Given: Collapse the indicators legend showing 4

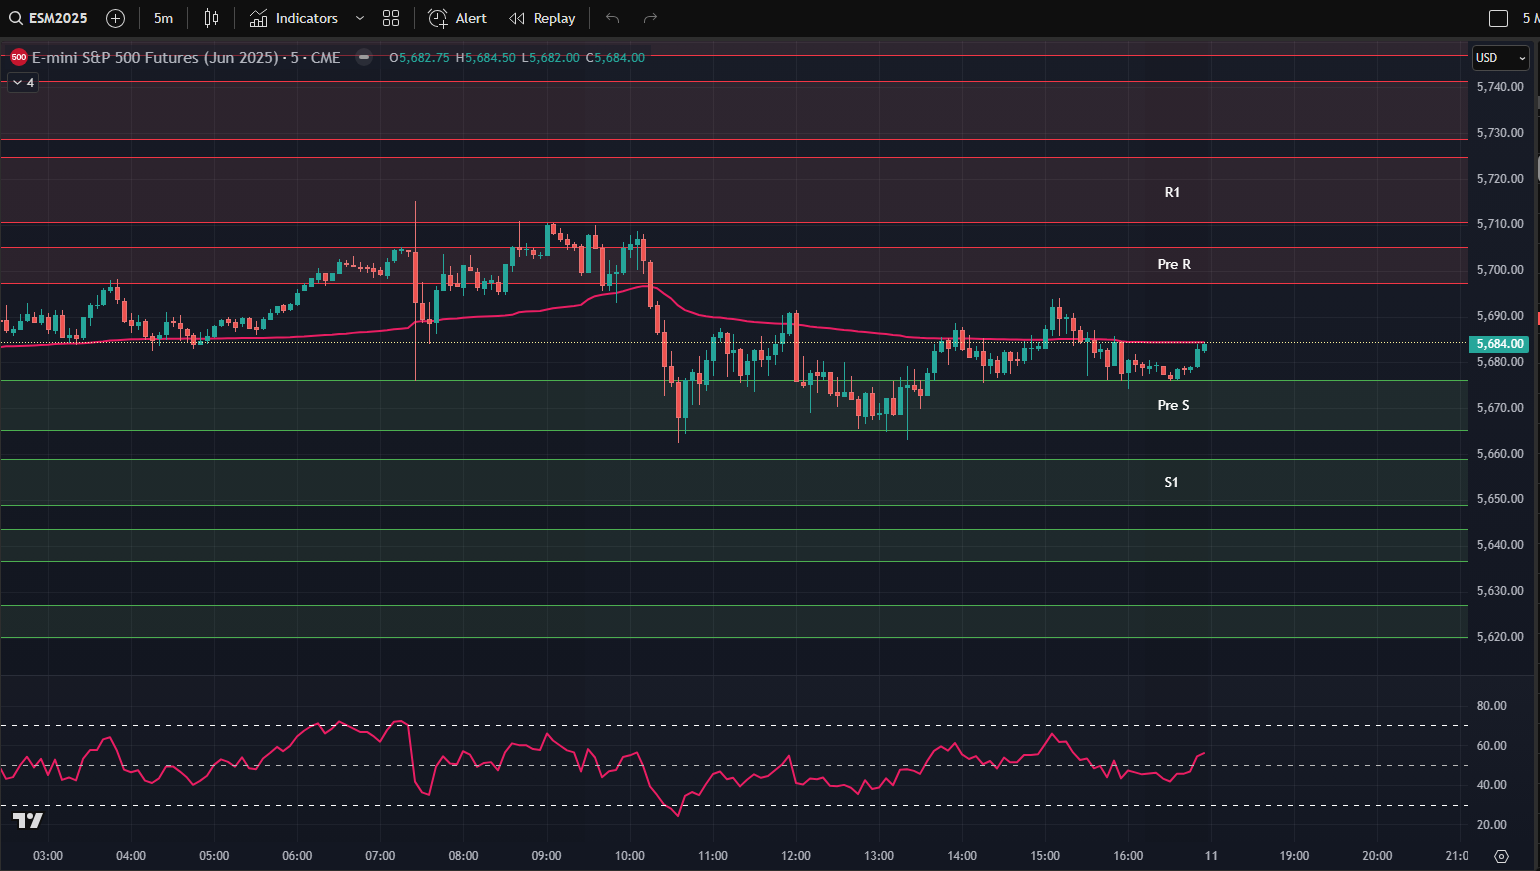Looking at the screenshot, I should coord(23,83).
